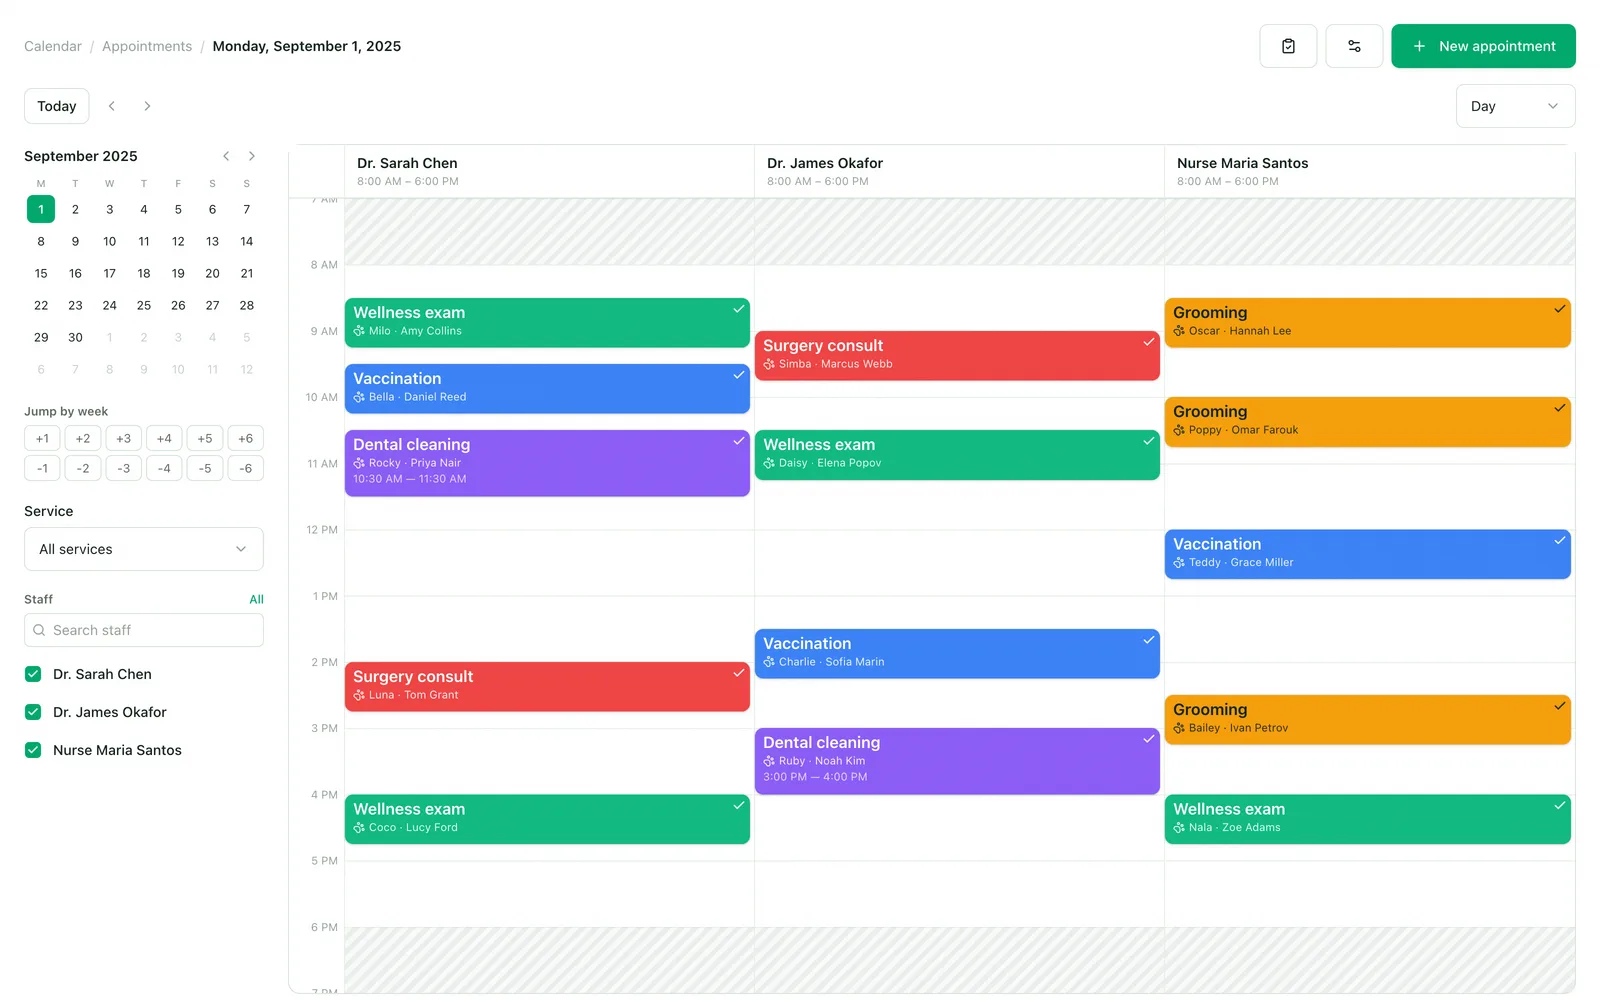The height and width of the screenshot is (1000, 1600).
Task: Open the filter settings sliders icon
Action: tap(1354, 46)
